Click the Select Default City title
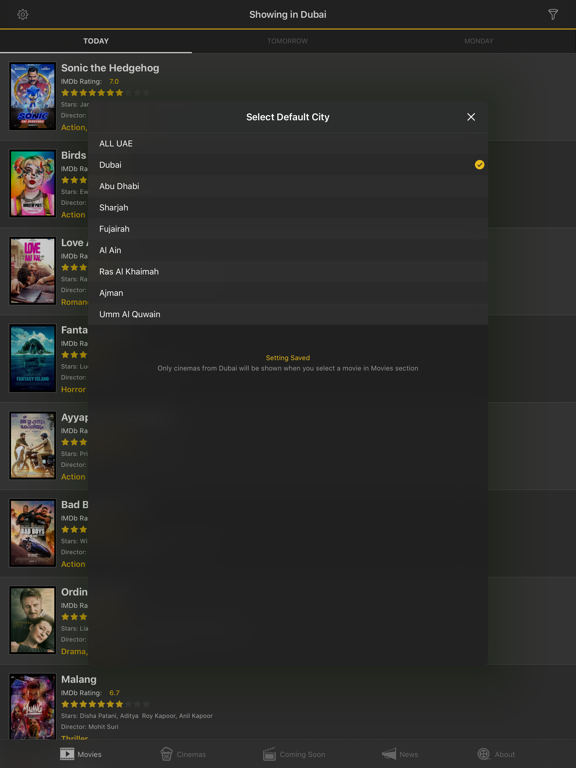 [288, 117]
